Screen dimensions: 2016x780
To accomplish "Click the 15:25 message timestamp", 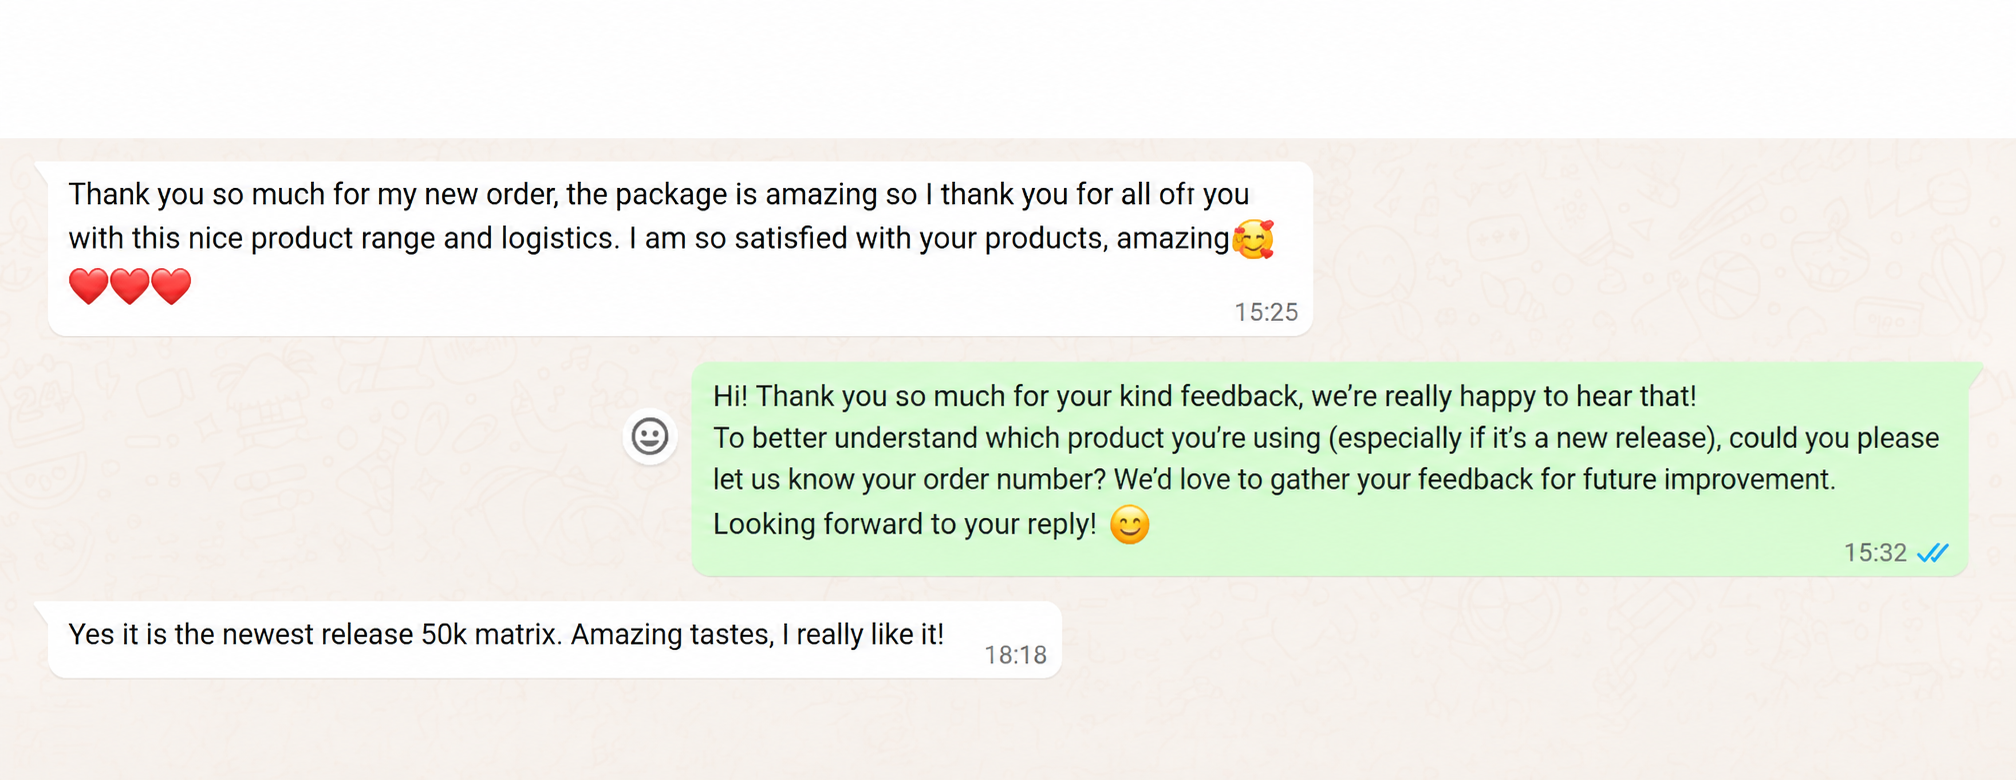I will coord(1266,313).
